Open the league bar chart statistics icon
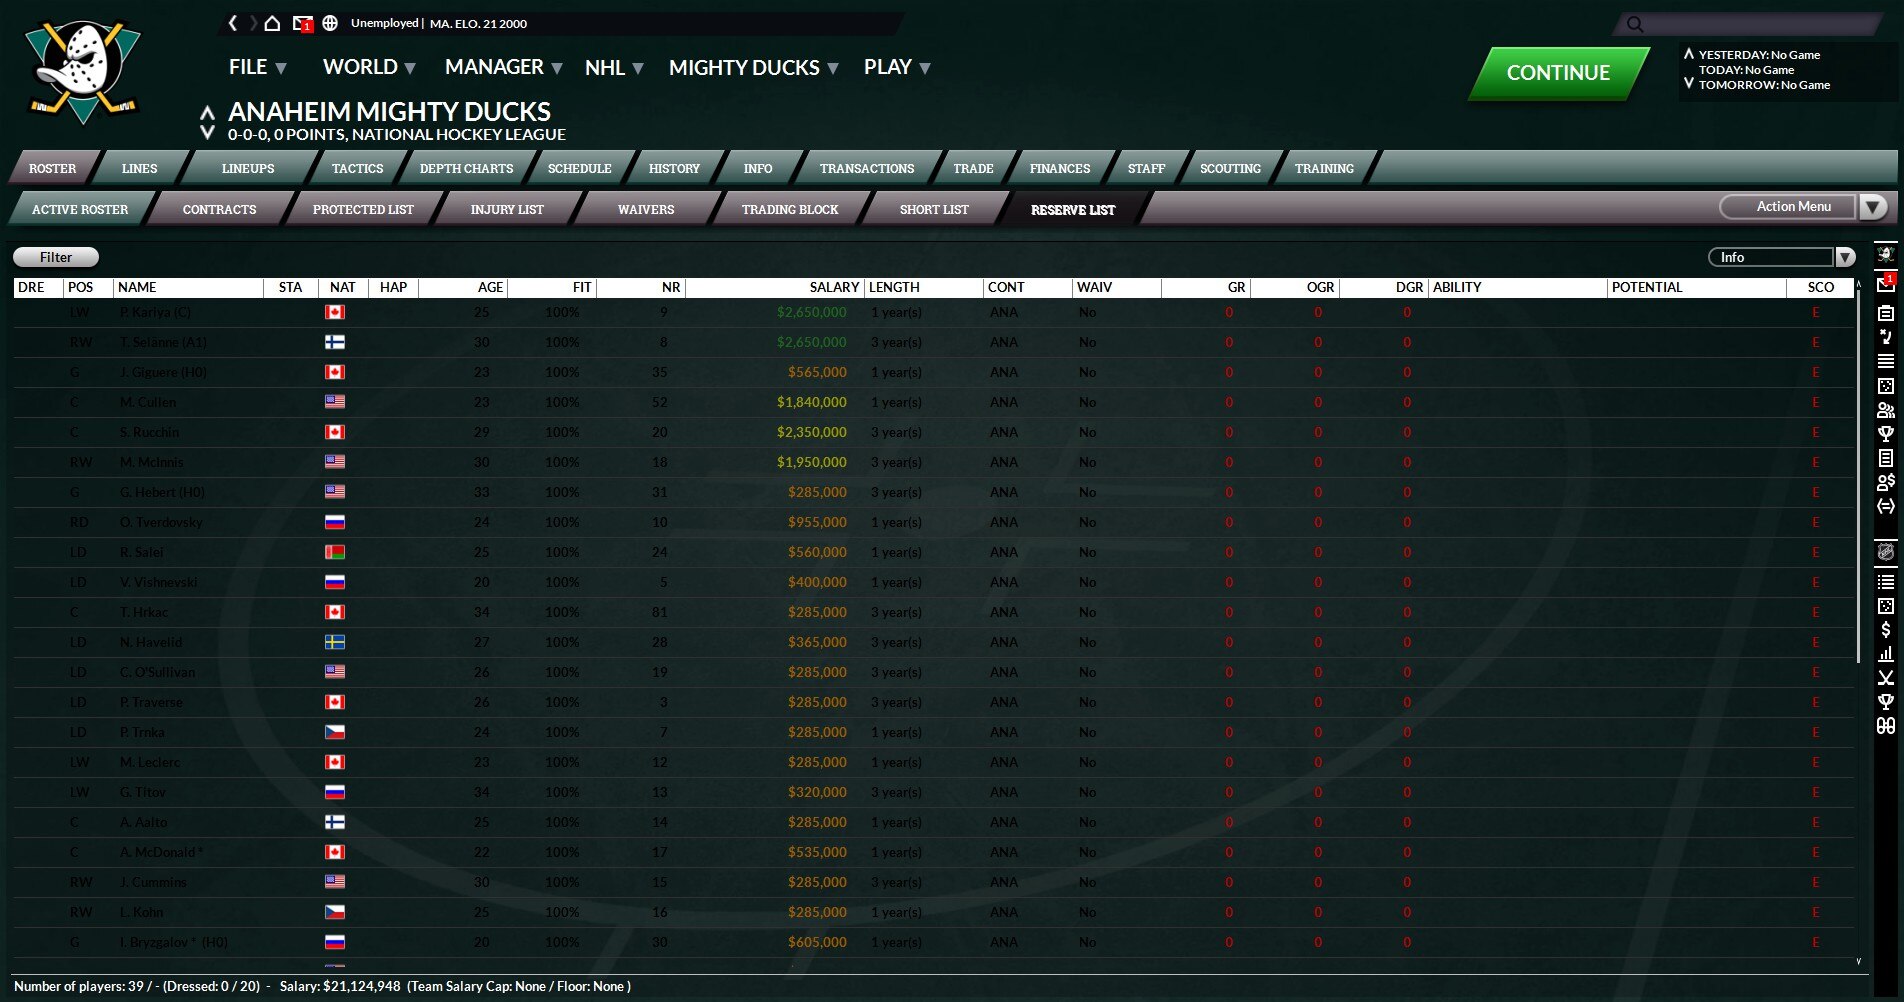This screenshot has height=1002, width=1904. [1886, 653]
